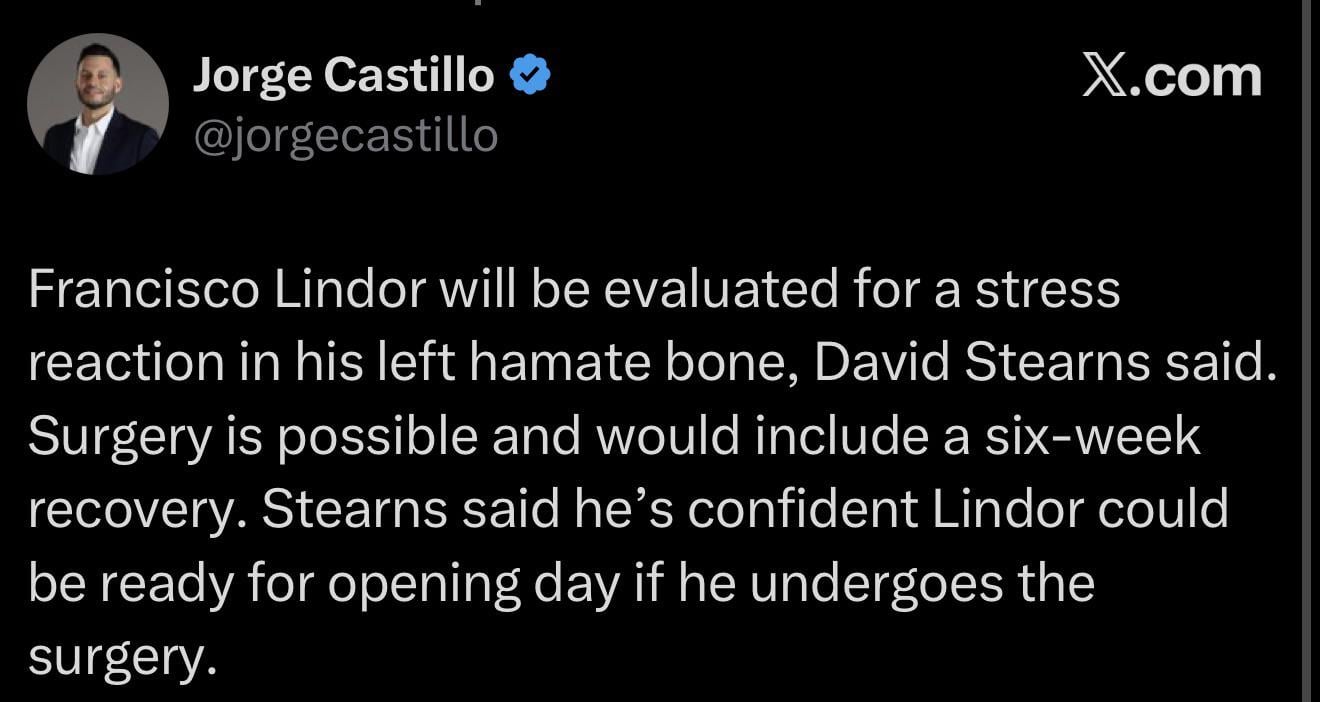This screenshot has height=702, width=1320.
Task: Open the avatar photo of Jorge Castillo
Action: [97, 103]
